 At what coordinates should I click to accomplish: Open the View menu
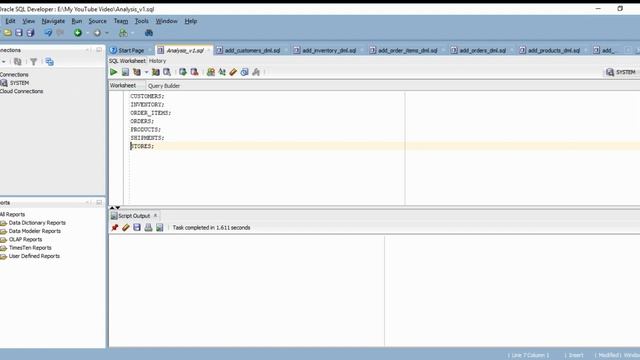[28, 21]
